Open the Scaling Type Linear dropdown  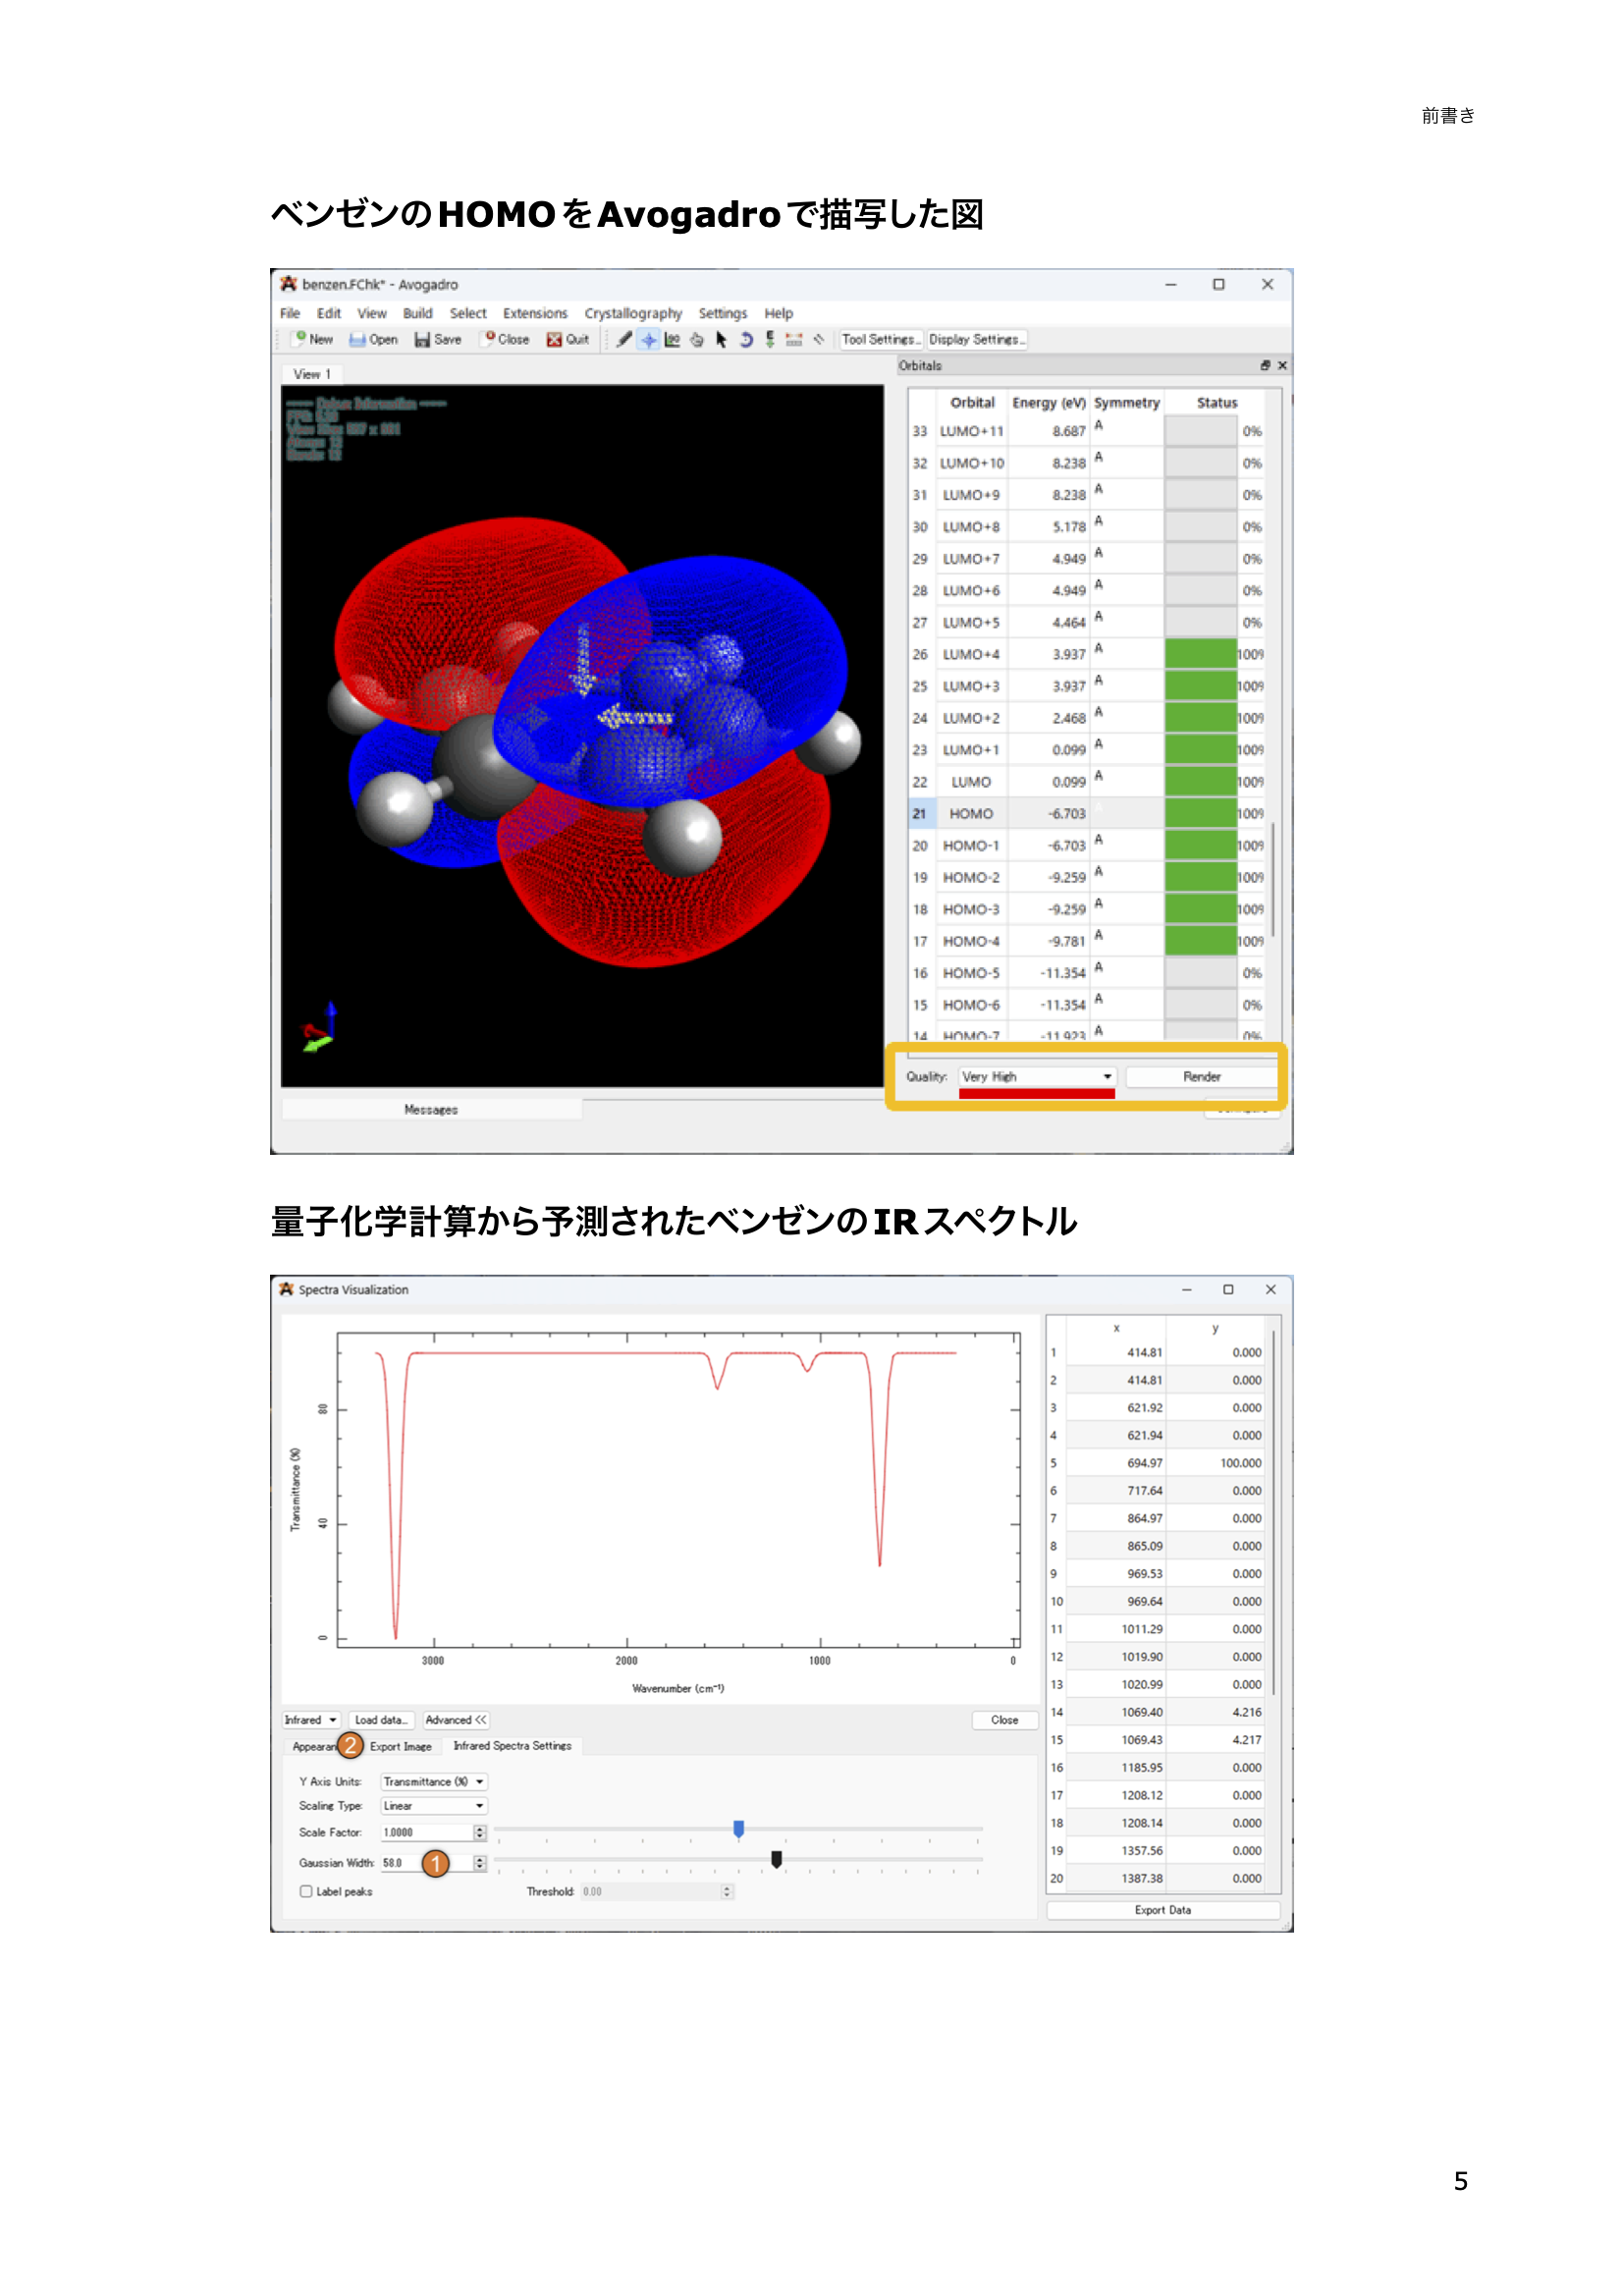433,1806
